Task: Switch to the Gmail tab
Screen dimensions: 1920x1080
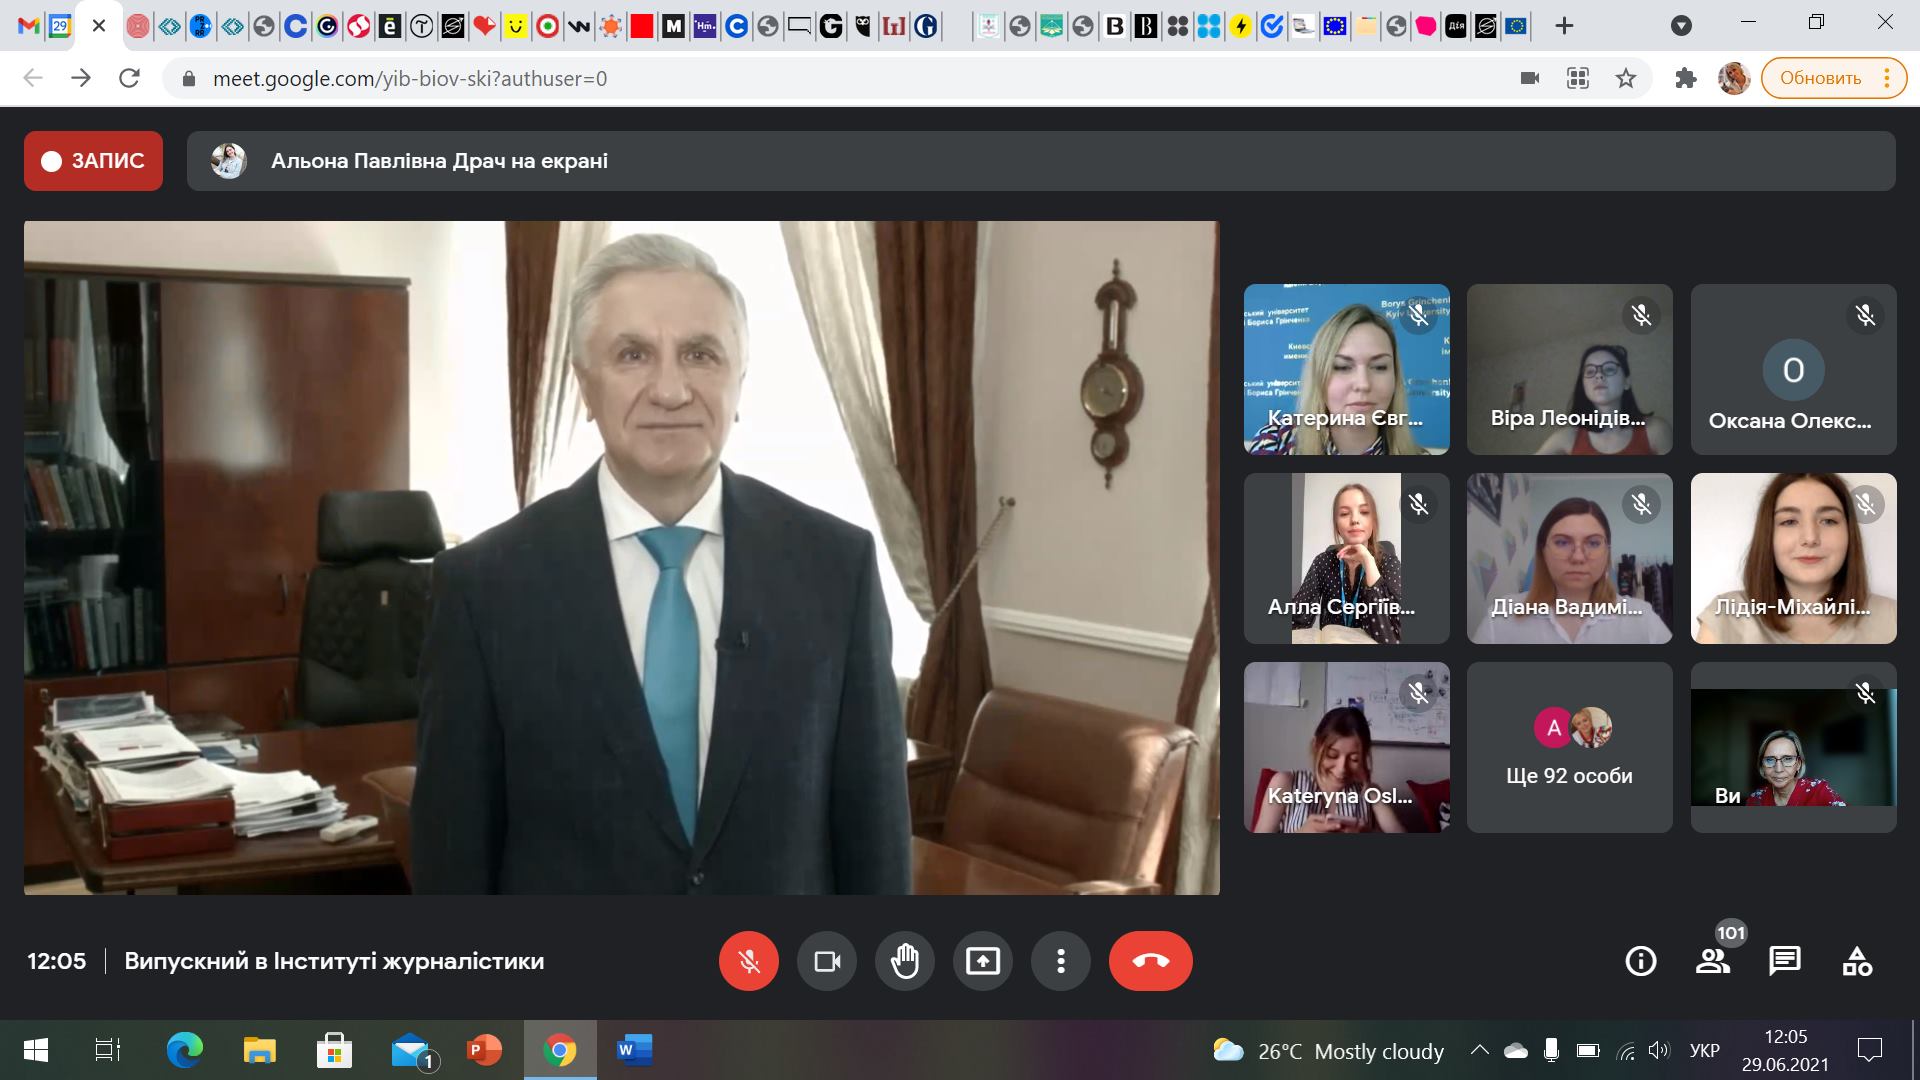Action: tap(28, 27)
